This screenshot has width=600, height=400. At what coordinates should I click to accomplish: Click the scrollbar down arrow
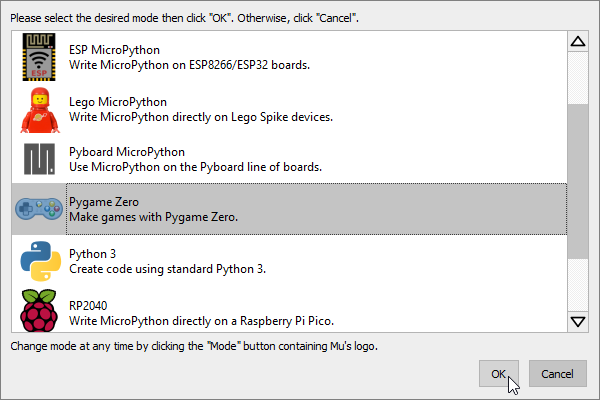click(x=578, y=322)
